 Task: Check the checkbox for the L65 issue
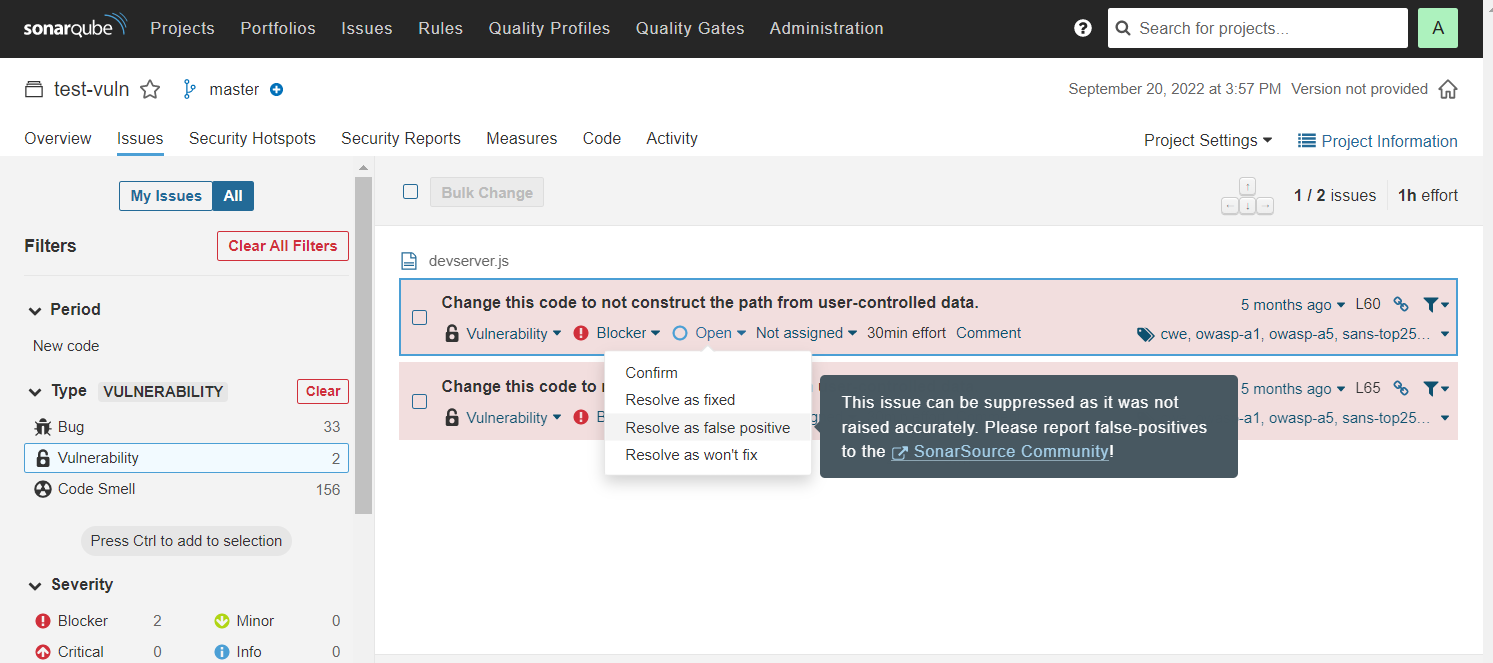click(x=419, y=401)
